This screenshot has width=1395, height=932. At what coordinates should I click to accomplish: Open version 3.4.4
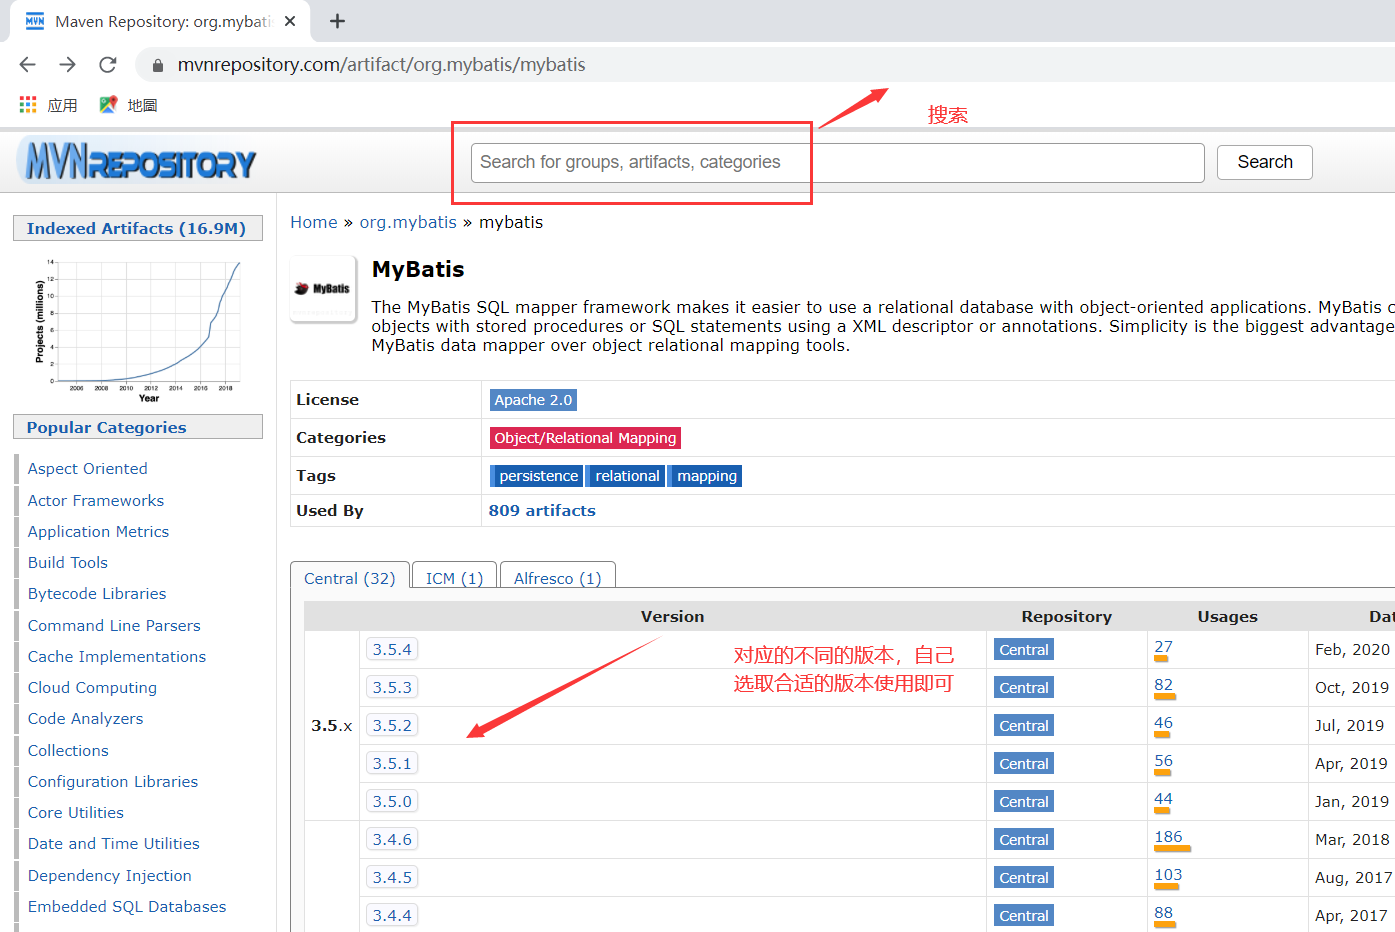pyautogui.click(x=392, y=915)
